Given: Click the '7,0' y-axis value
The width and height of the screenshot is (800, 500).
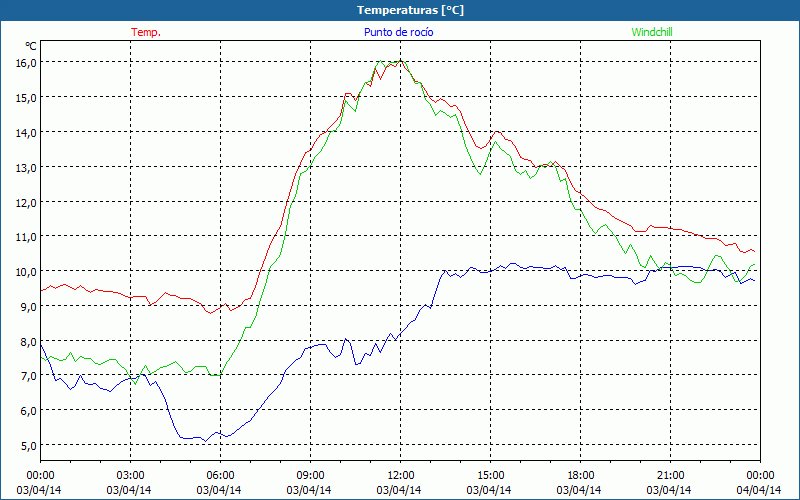Looking at the screenshot, I should pyautogui.click(x=29, y=376).
